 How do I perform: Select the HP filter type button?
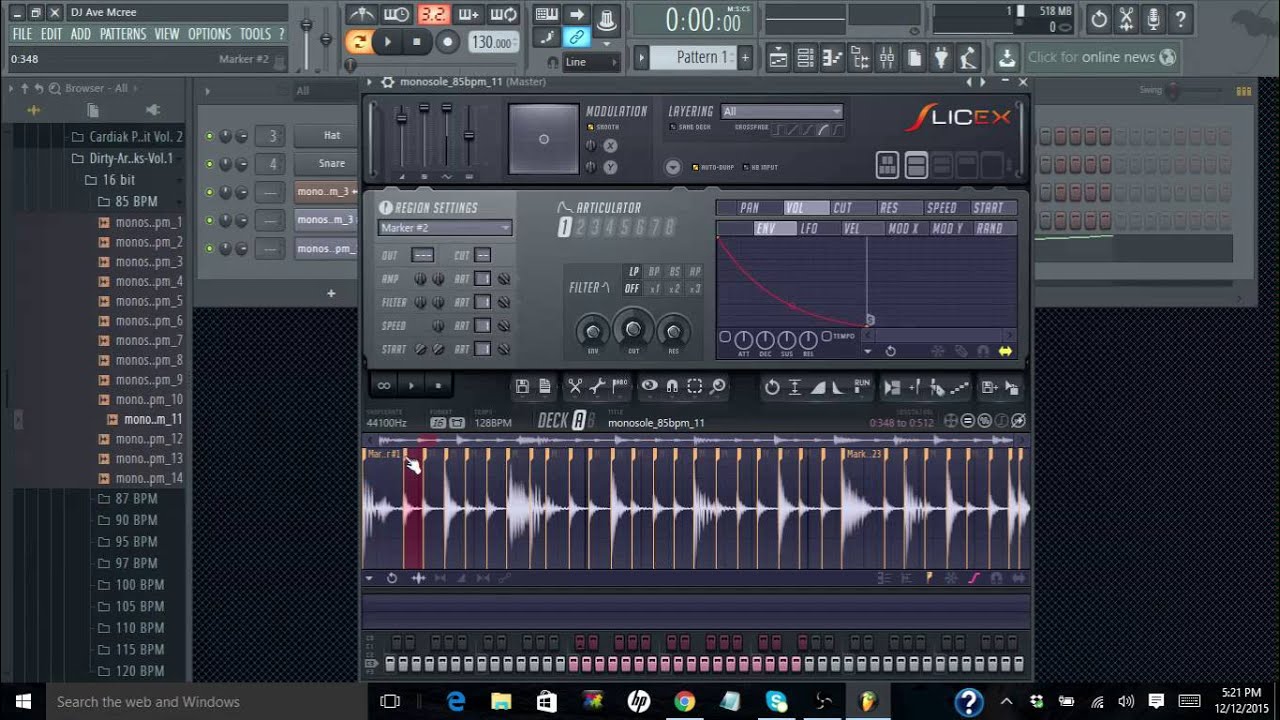[694, 272]
